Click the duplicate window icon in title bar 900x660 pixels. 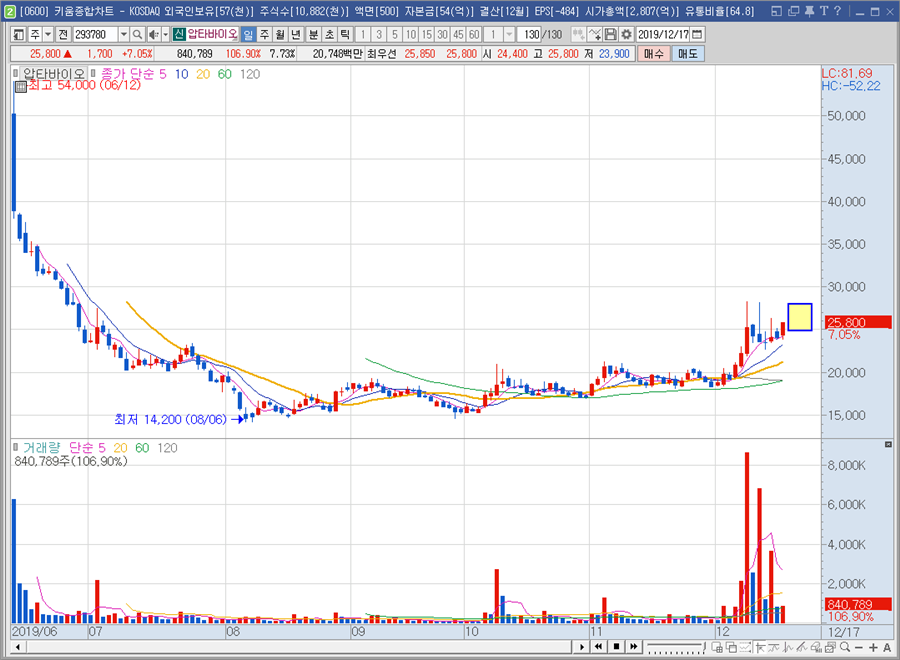coord(794,11)
